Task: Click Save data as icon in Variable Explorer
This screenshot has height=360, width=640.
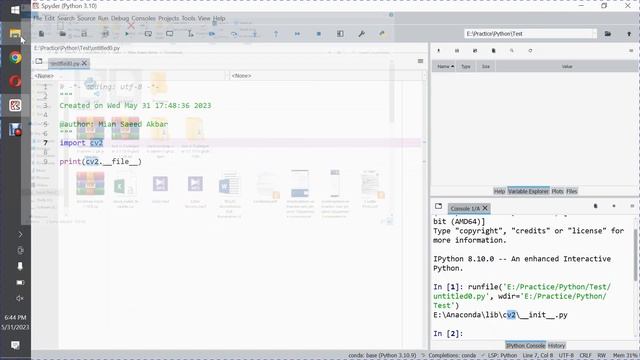Action: point(475,51)
